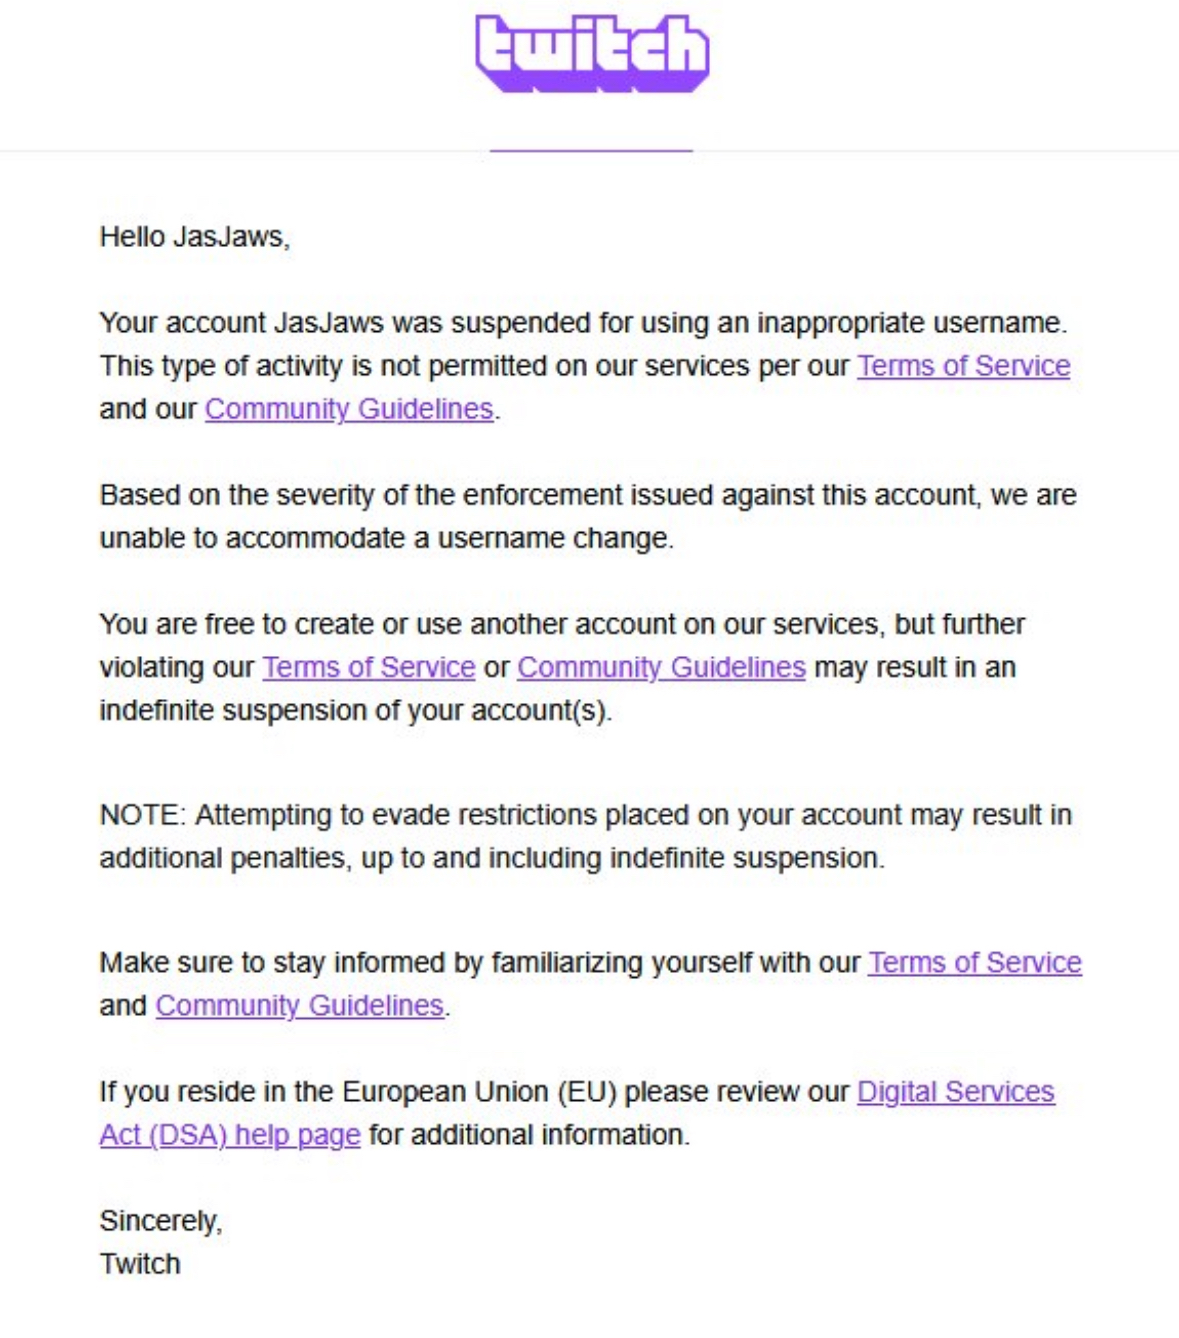Open the last Community Guidelines link above the EU paragraph
The height and width of the screenshot is (1338, 1179).
coord(299,1005)
